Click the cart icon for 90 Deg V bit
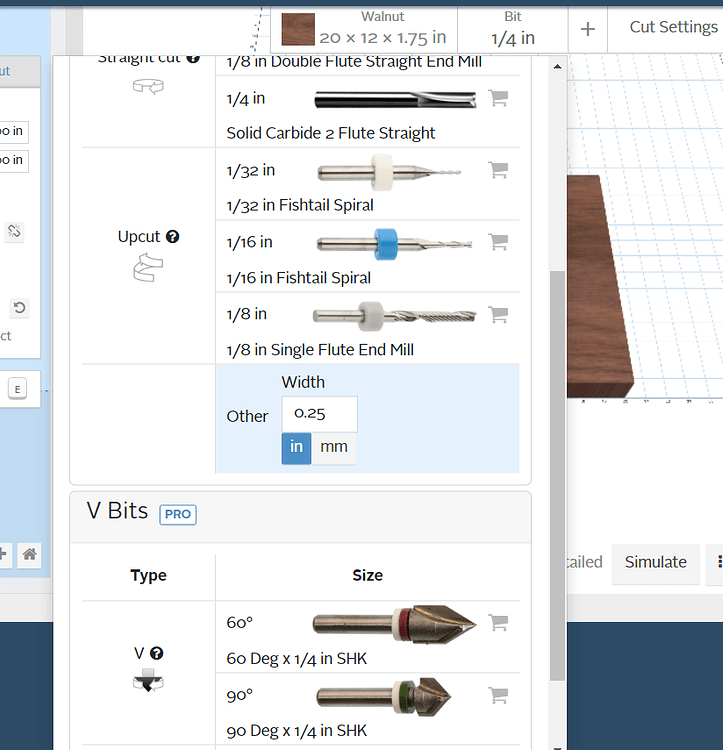The image size is (723, 750). tap(498, 695)
